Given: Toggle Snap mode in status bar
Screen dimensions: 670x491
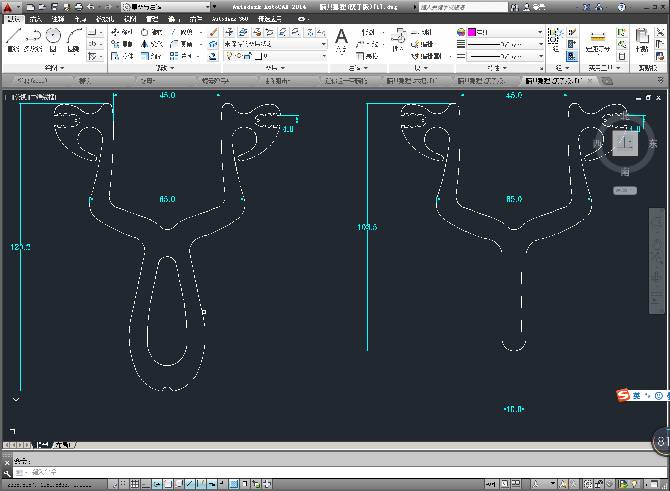Looking at the screenshot, I should pos(123,484).
